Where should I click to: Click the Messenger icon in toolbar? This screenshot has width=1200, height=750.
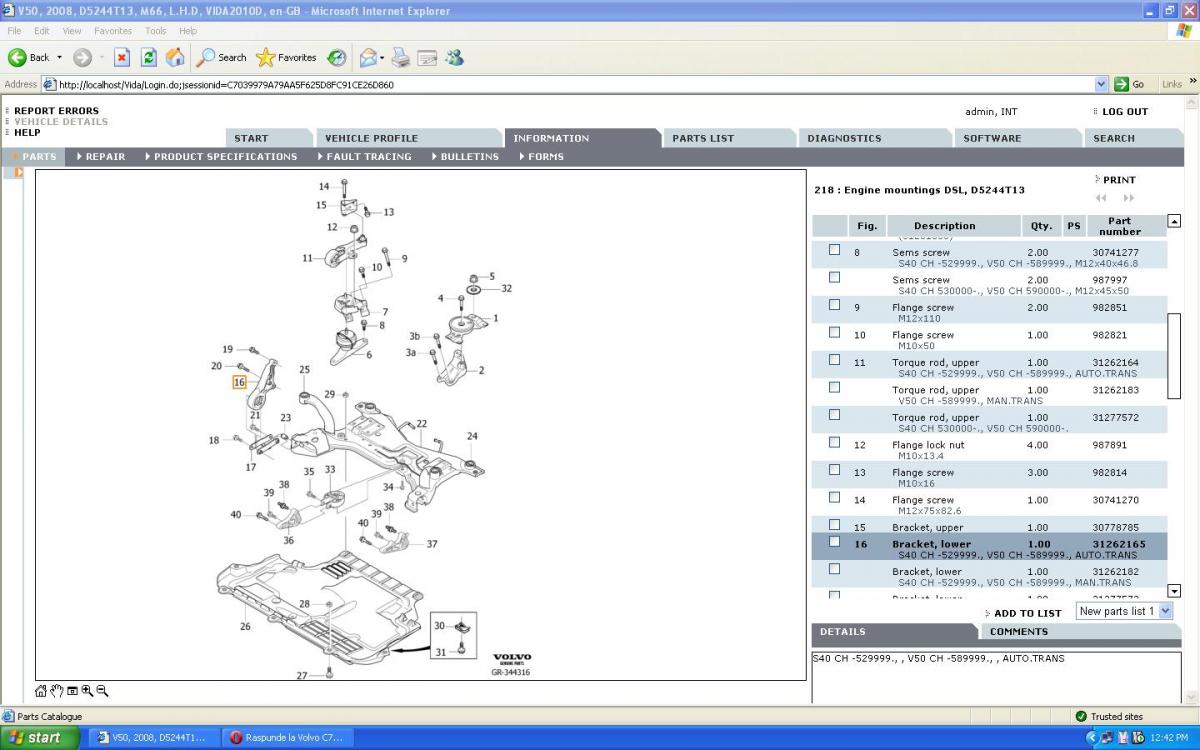[x=456, y=57]
